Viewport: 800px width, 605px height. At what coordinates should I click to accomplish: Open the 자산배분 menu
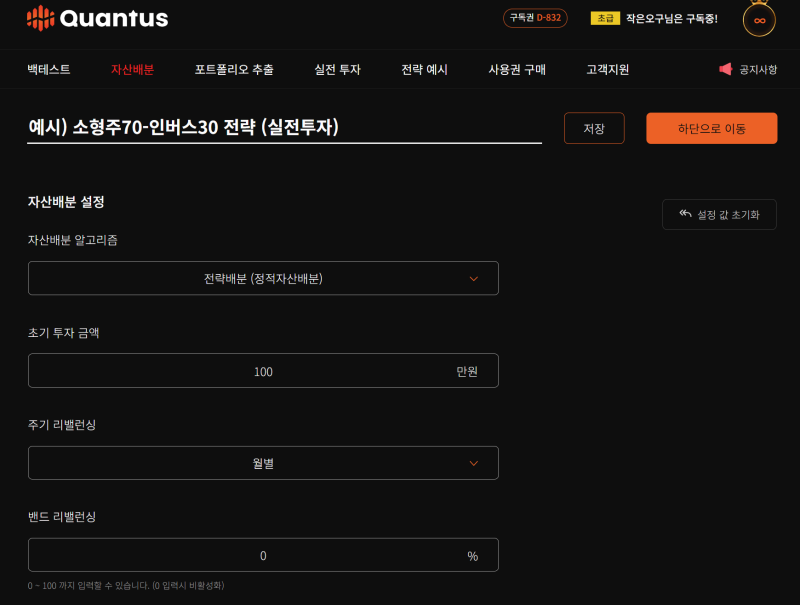[132, 69]
